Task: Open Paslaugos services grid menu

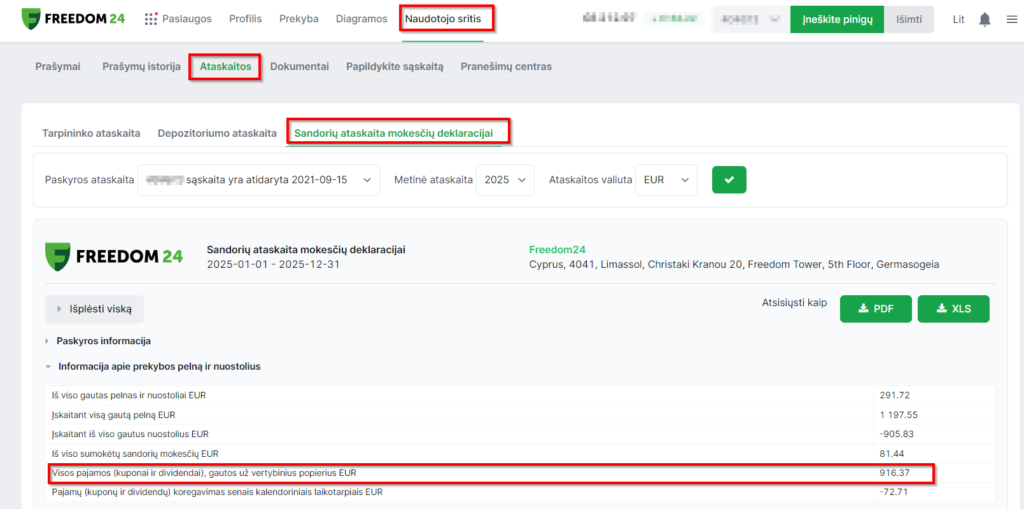Action: click(180, 19)
